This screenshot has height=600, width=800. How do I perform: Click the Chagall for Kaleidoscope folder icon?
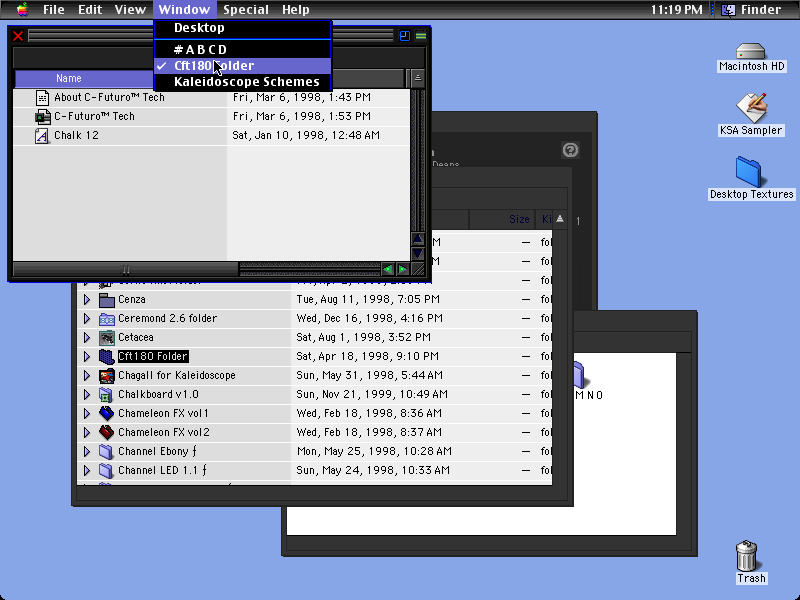(107, 376)
